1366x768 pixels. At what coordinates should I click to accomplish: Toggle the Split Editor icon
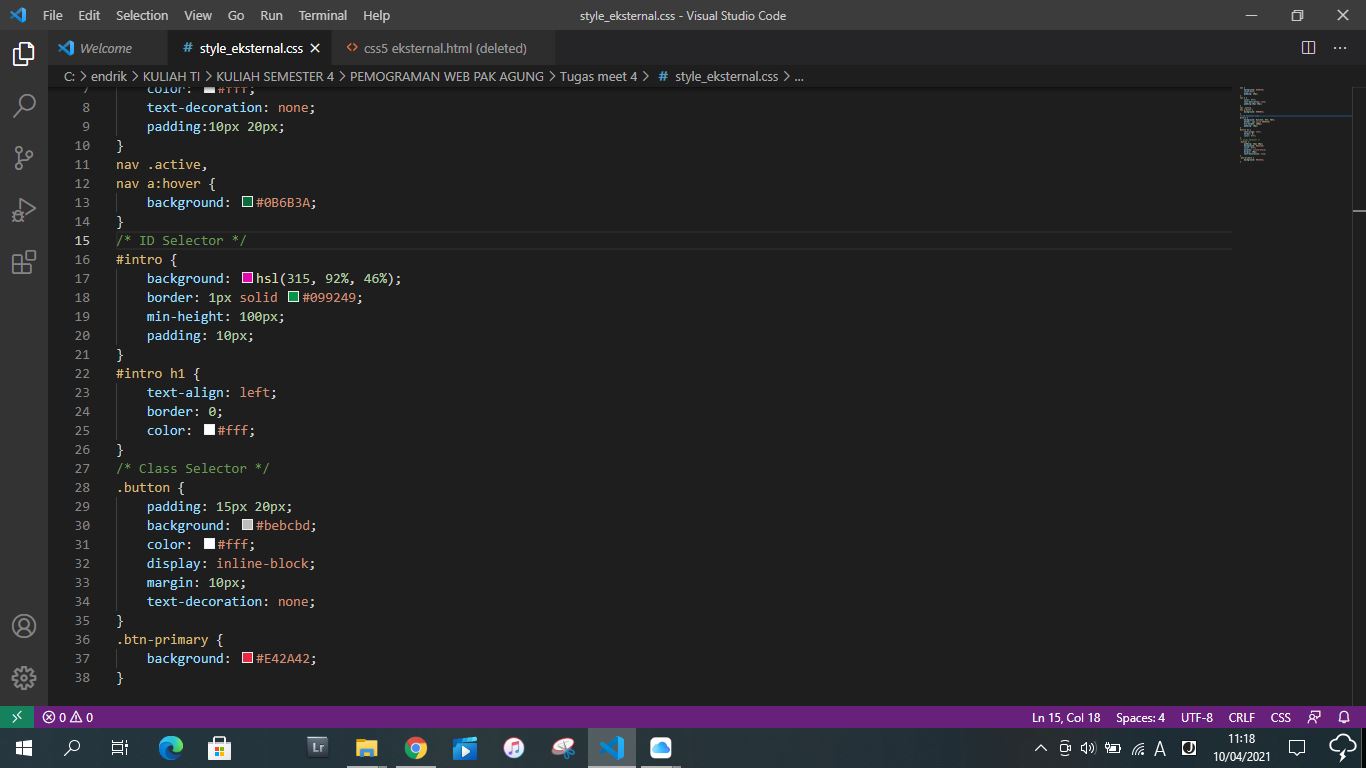(x=1308, y=47)
